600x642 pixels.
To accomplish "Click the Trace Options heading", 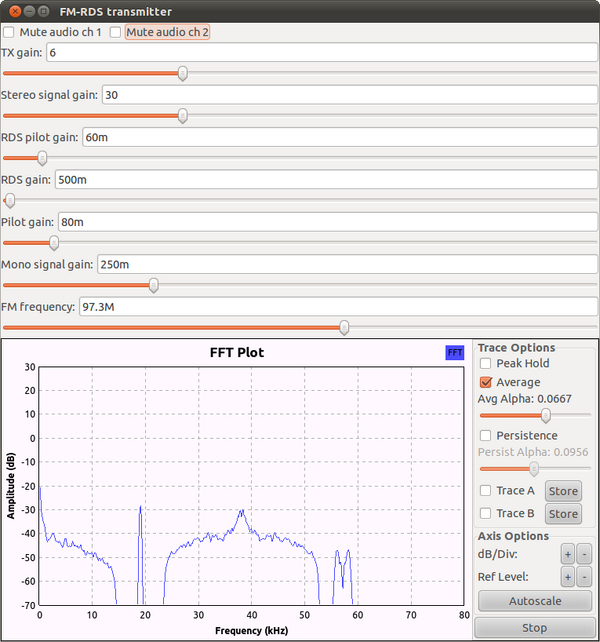I will pyautogui.click(x=516, y=348).
